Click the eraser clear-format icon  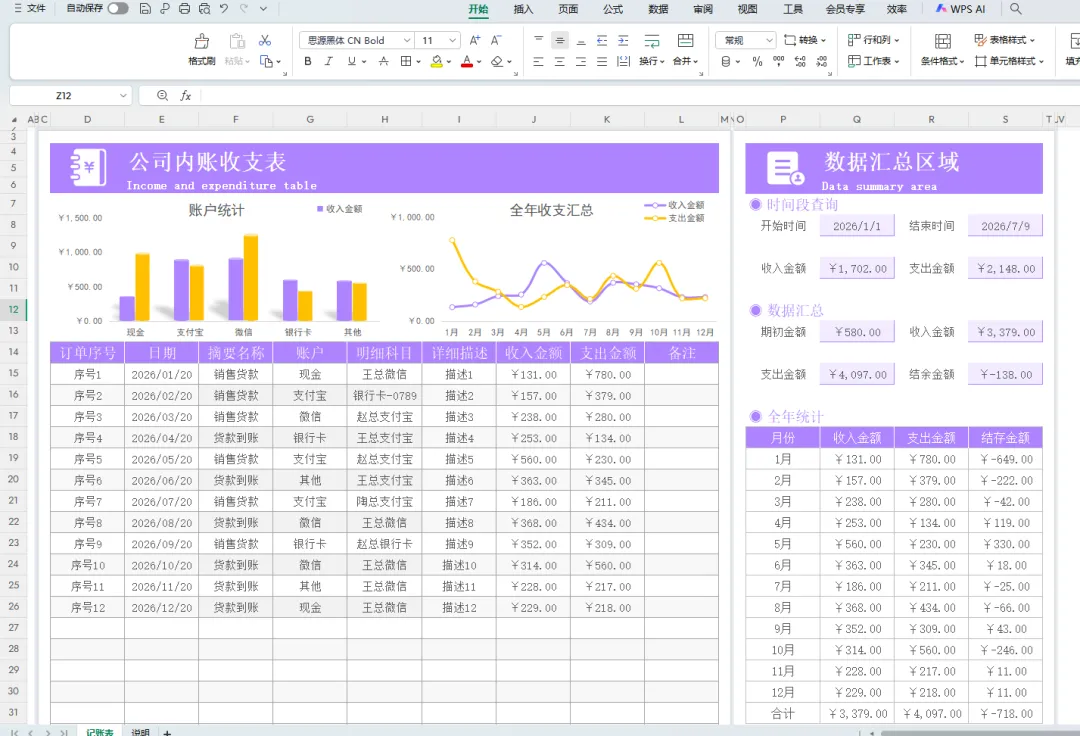point(497,61)
